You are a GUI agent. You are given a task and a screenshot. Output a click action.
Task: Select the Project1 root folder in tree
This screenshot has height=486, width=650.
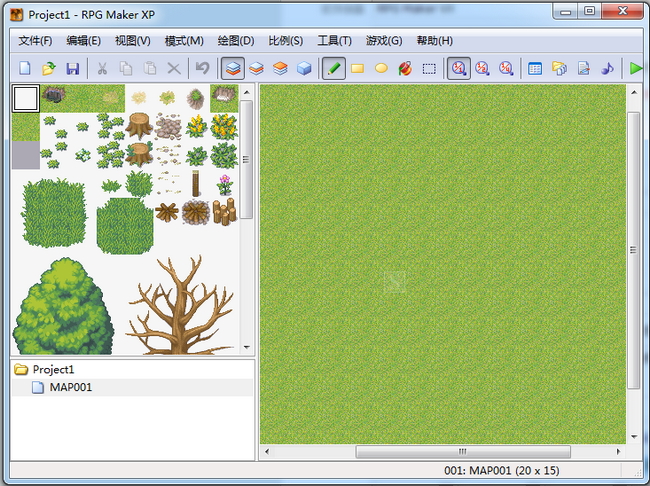coord(53,369)
